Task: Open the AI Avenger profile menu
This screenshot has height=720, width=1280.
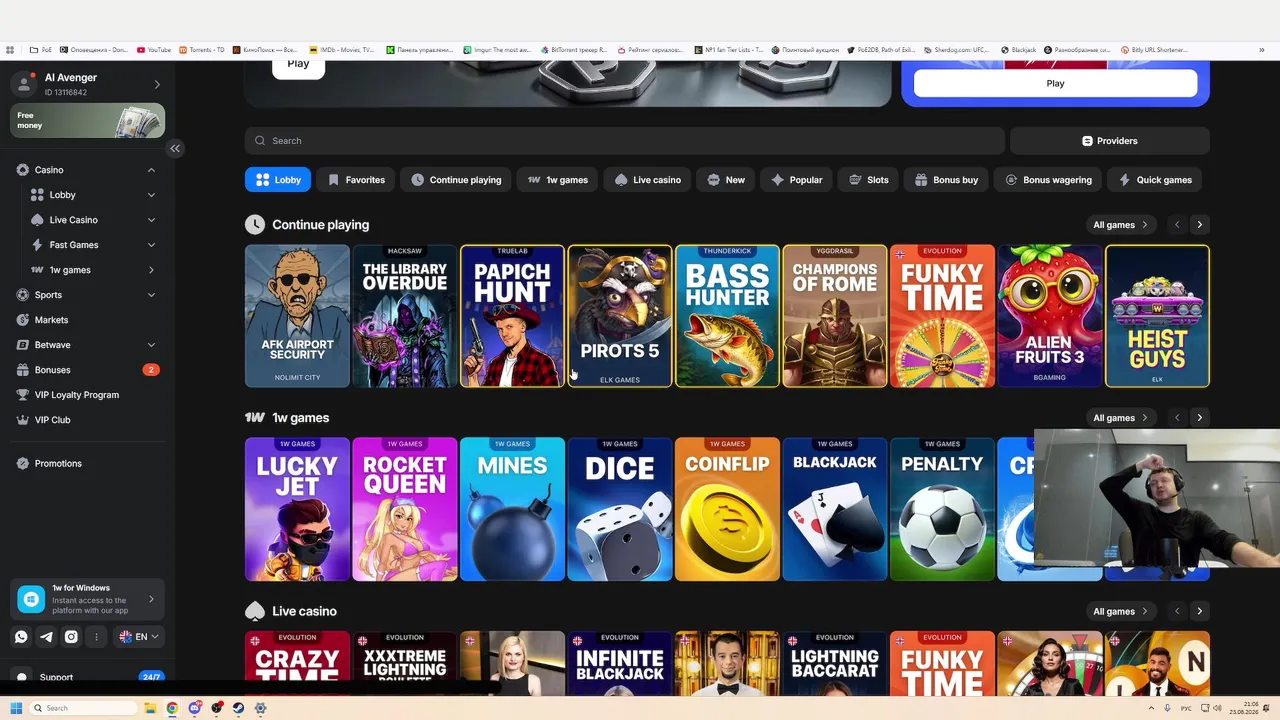Action: (87, 85)
